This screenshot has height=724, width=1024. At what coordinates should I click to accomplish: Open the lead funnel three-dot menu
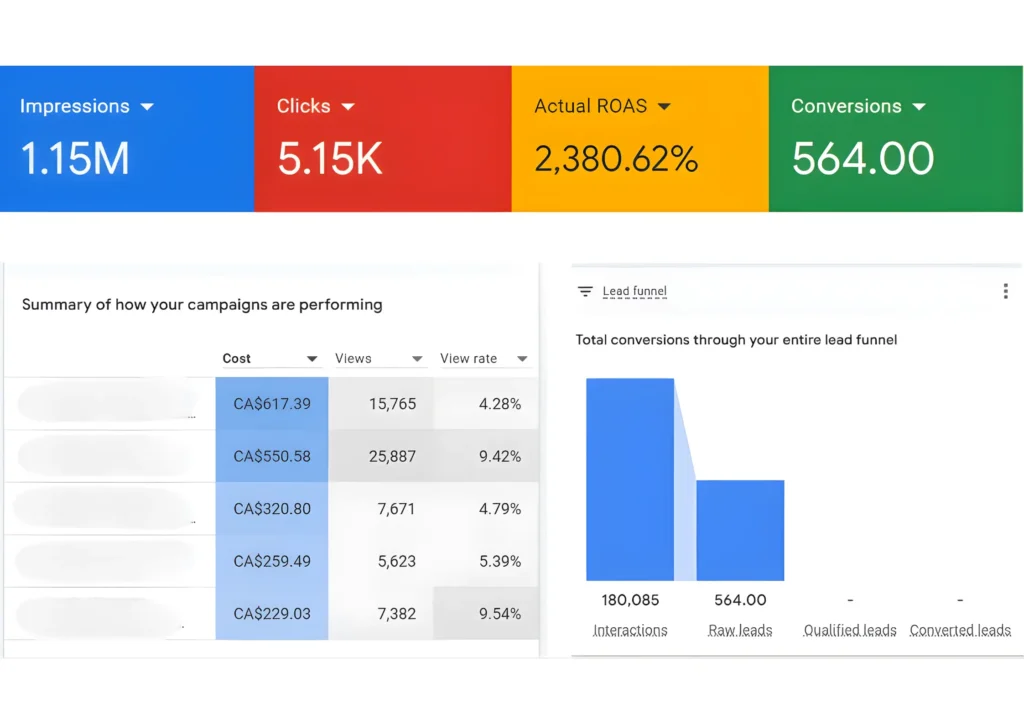click(x=1005, y=291)
